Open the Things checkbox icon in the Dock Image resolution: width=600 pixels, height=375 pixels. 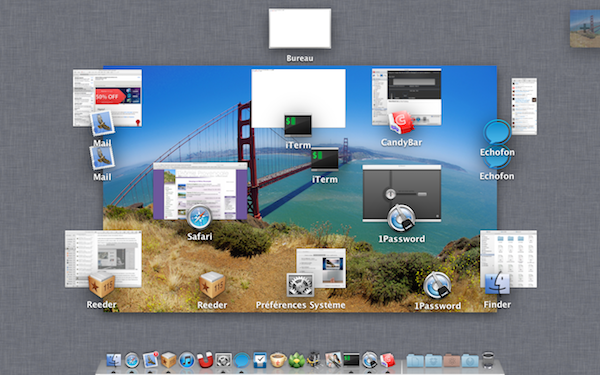[x=260, y=360]
